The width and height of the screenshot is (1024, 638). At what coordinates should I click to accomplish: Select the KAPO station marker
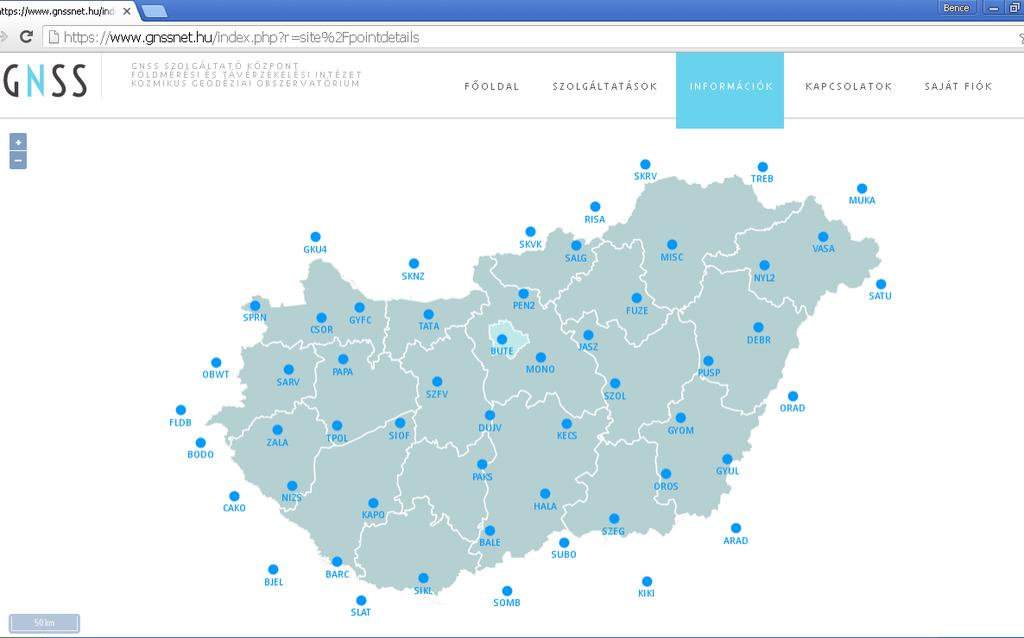tap(374, 503)
